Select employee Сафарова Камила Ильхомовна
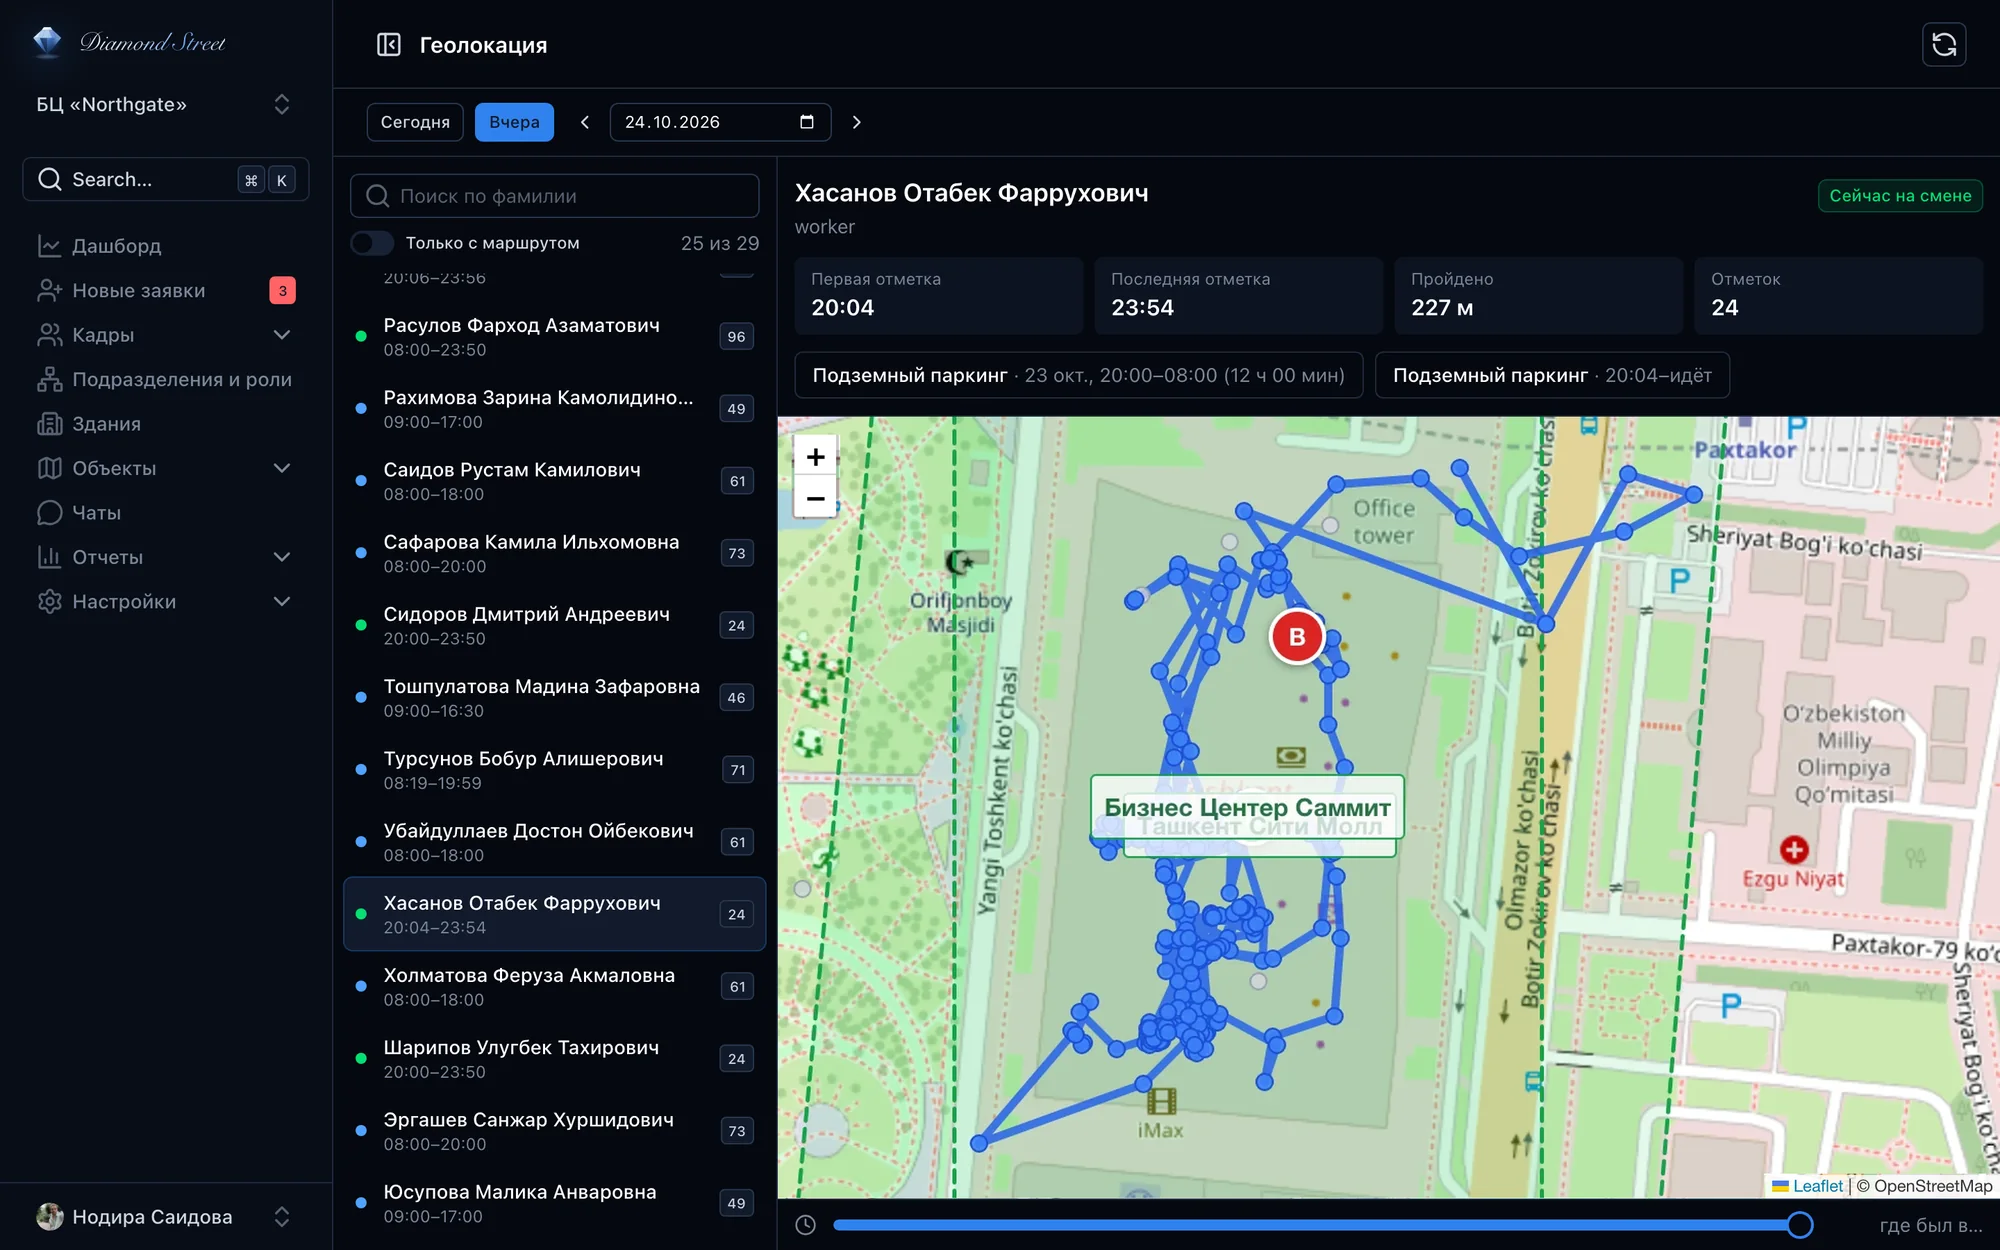Screen dimensions: 2000x1250 [x=555, y=553]
